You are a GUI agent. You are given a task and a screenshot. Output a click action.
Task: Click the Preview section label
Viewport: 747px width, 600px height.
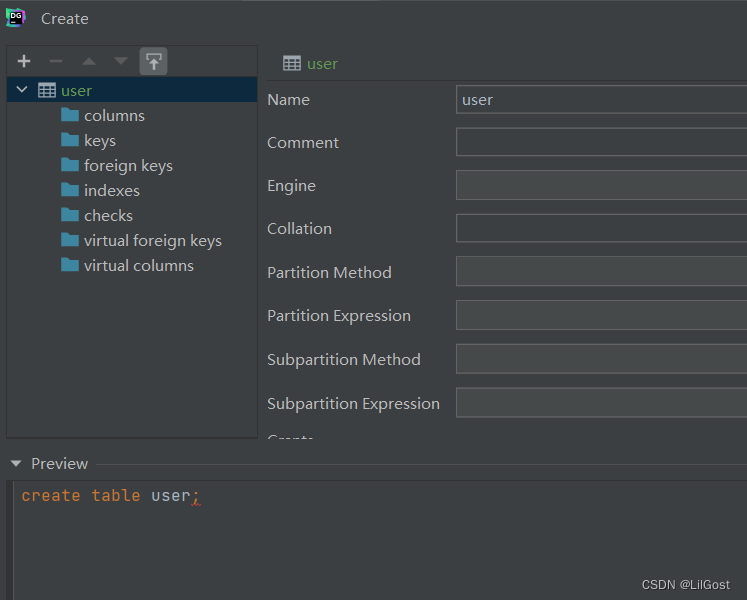(x=60, y=464)
